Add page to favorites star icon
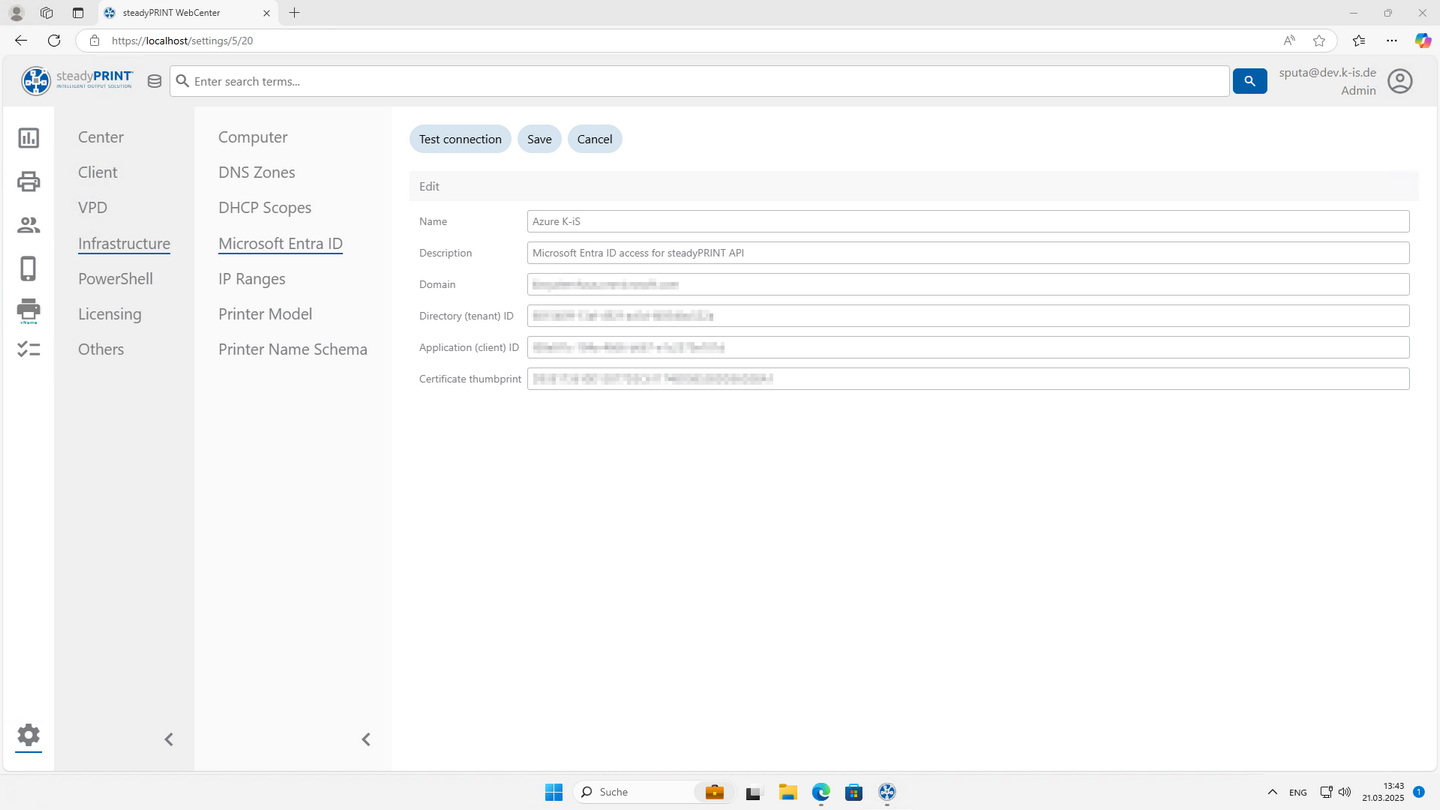The width and height of the screenshot is (1440, 810). click(1319, 41)
